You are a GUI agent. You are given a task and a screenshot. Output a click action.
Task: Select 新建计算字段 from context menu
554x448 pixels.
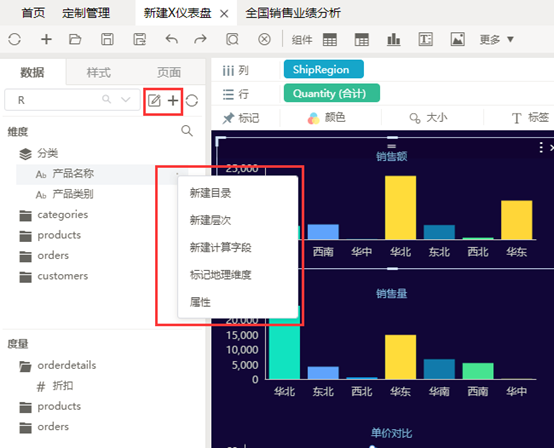tap(220, 247)
